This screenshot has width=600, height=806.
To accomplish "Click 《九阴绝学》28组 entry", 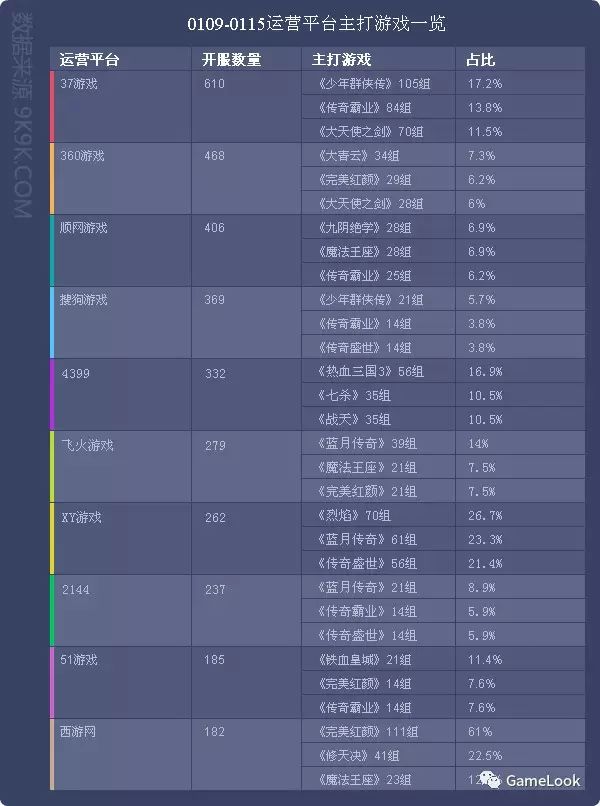I will coord(365,227).
